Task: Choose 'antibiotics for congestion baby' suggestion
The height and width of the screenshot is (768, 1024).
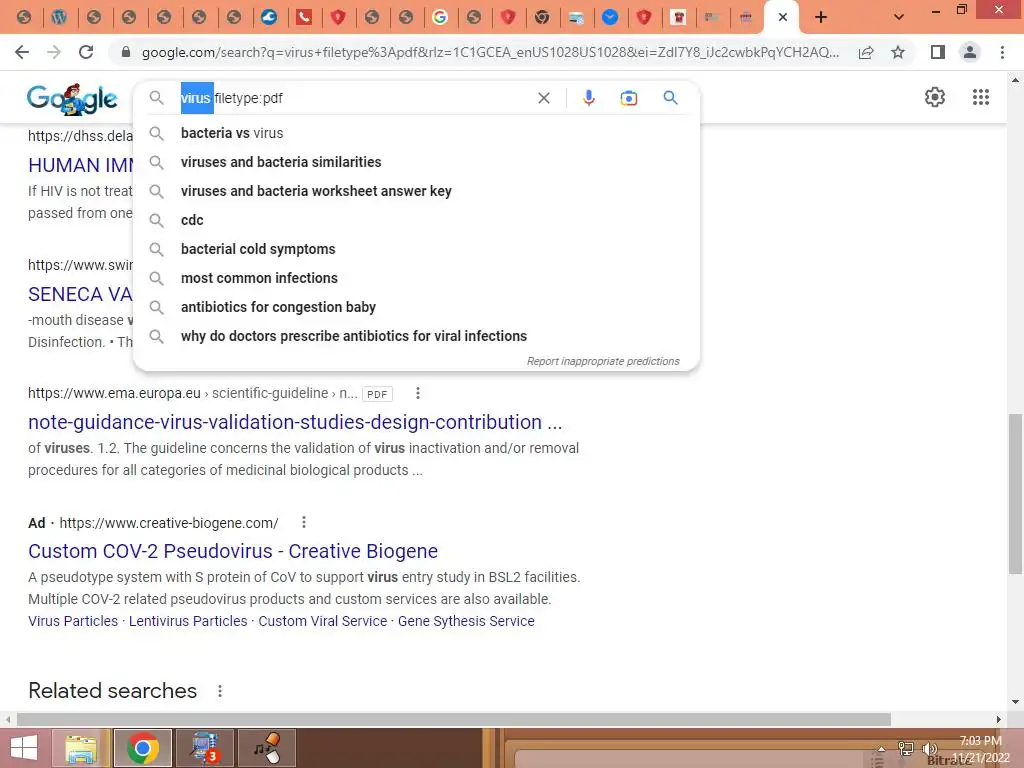Action: [x=417, y=307]
